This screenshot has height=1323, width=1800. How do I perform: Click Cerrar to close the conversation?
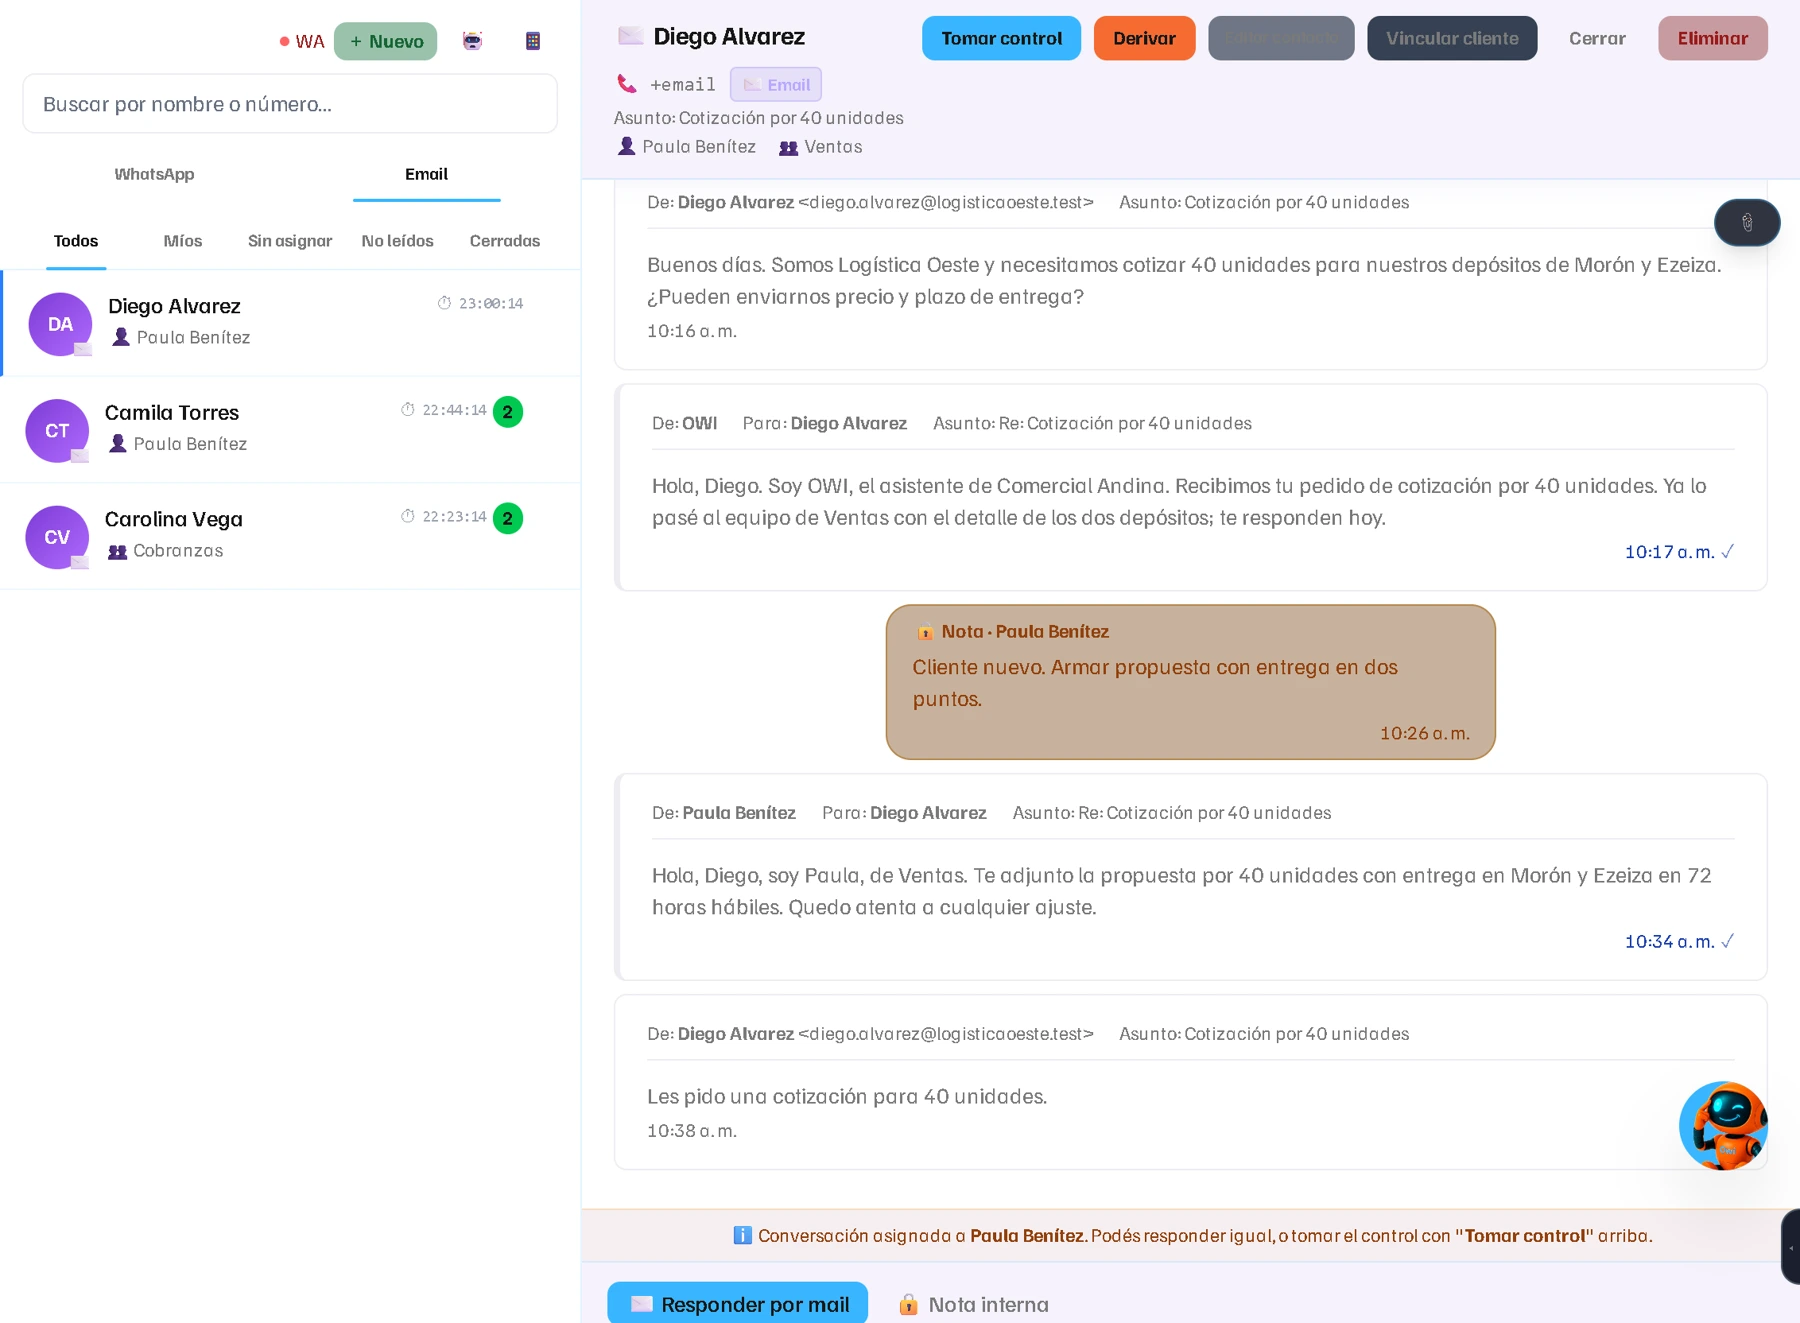pyautogui.click(x=1597, y=38)
